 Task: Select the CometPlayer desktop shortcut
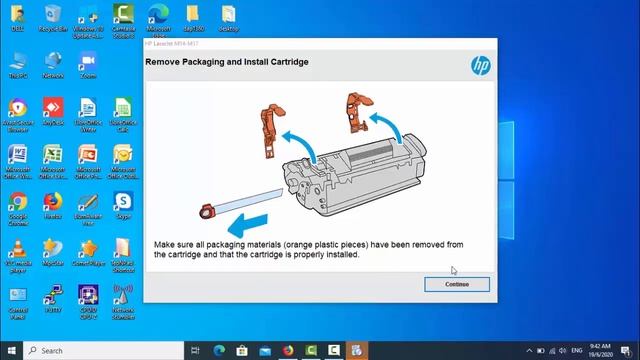coord(88,253)
